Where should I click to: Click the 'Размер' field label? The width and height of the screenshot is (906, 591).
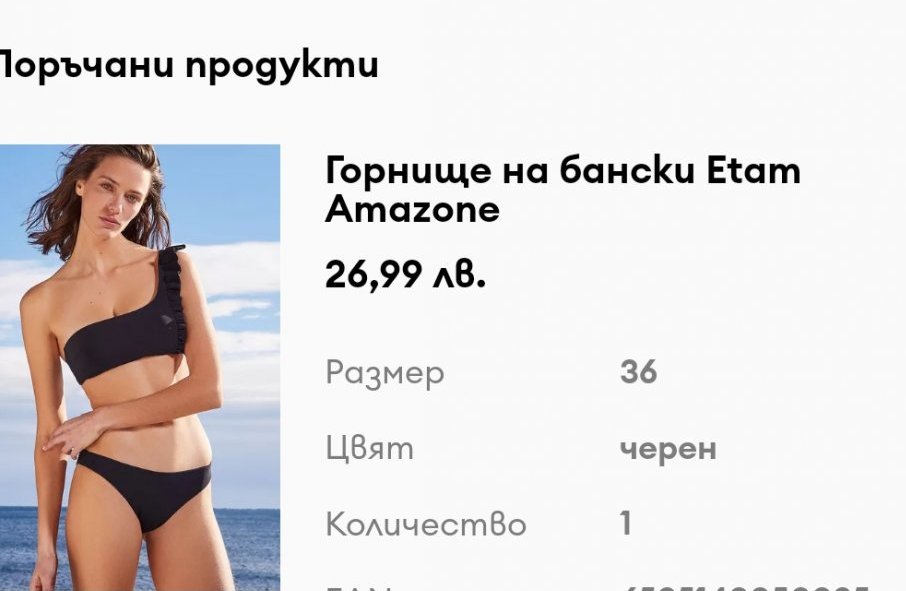(x=385, y=373)
